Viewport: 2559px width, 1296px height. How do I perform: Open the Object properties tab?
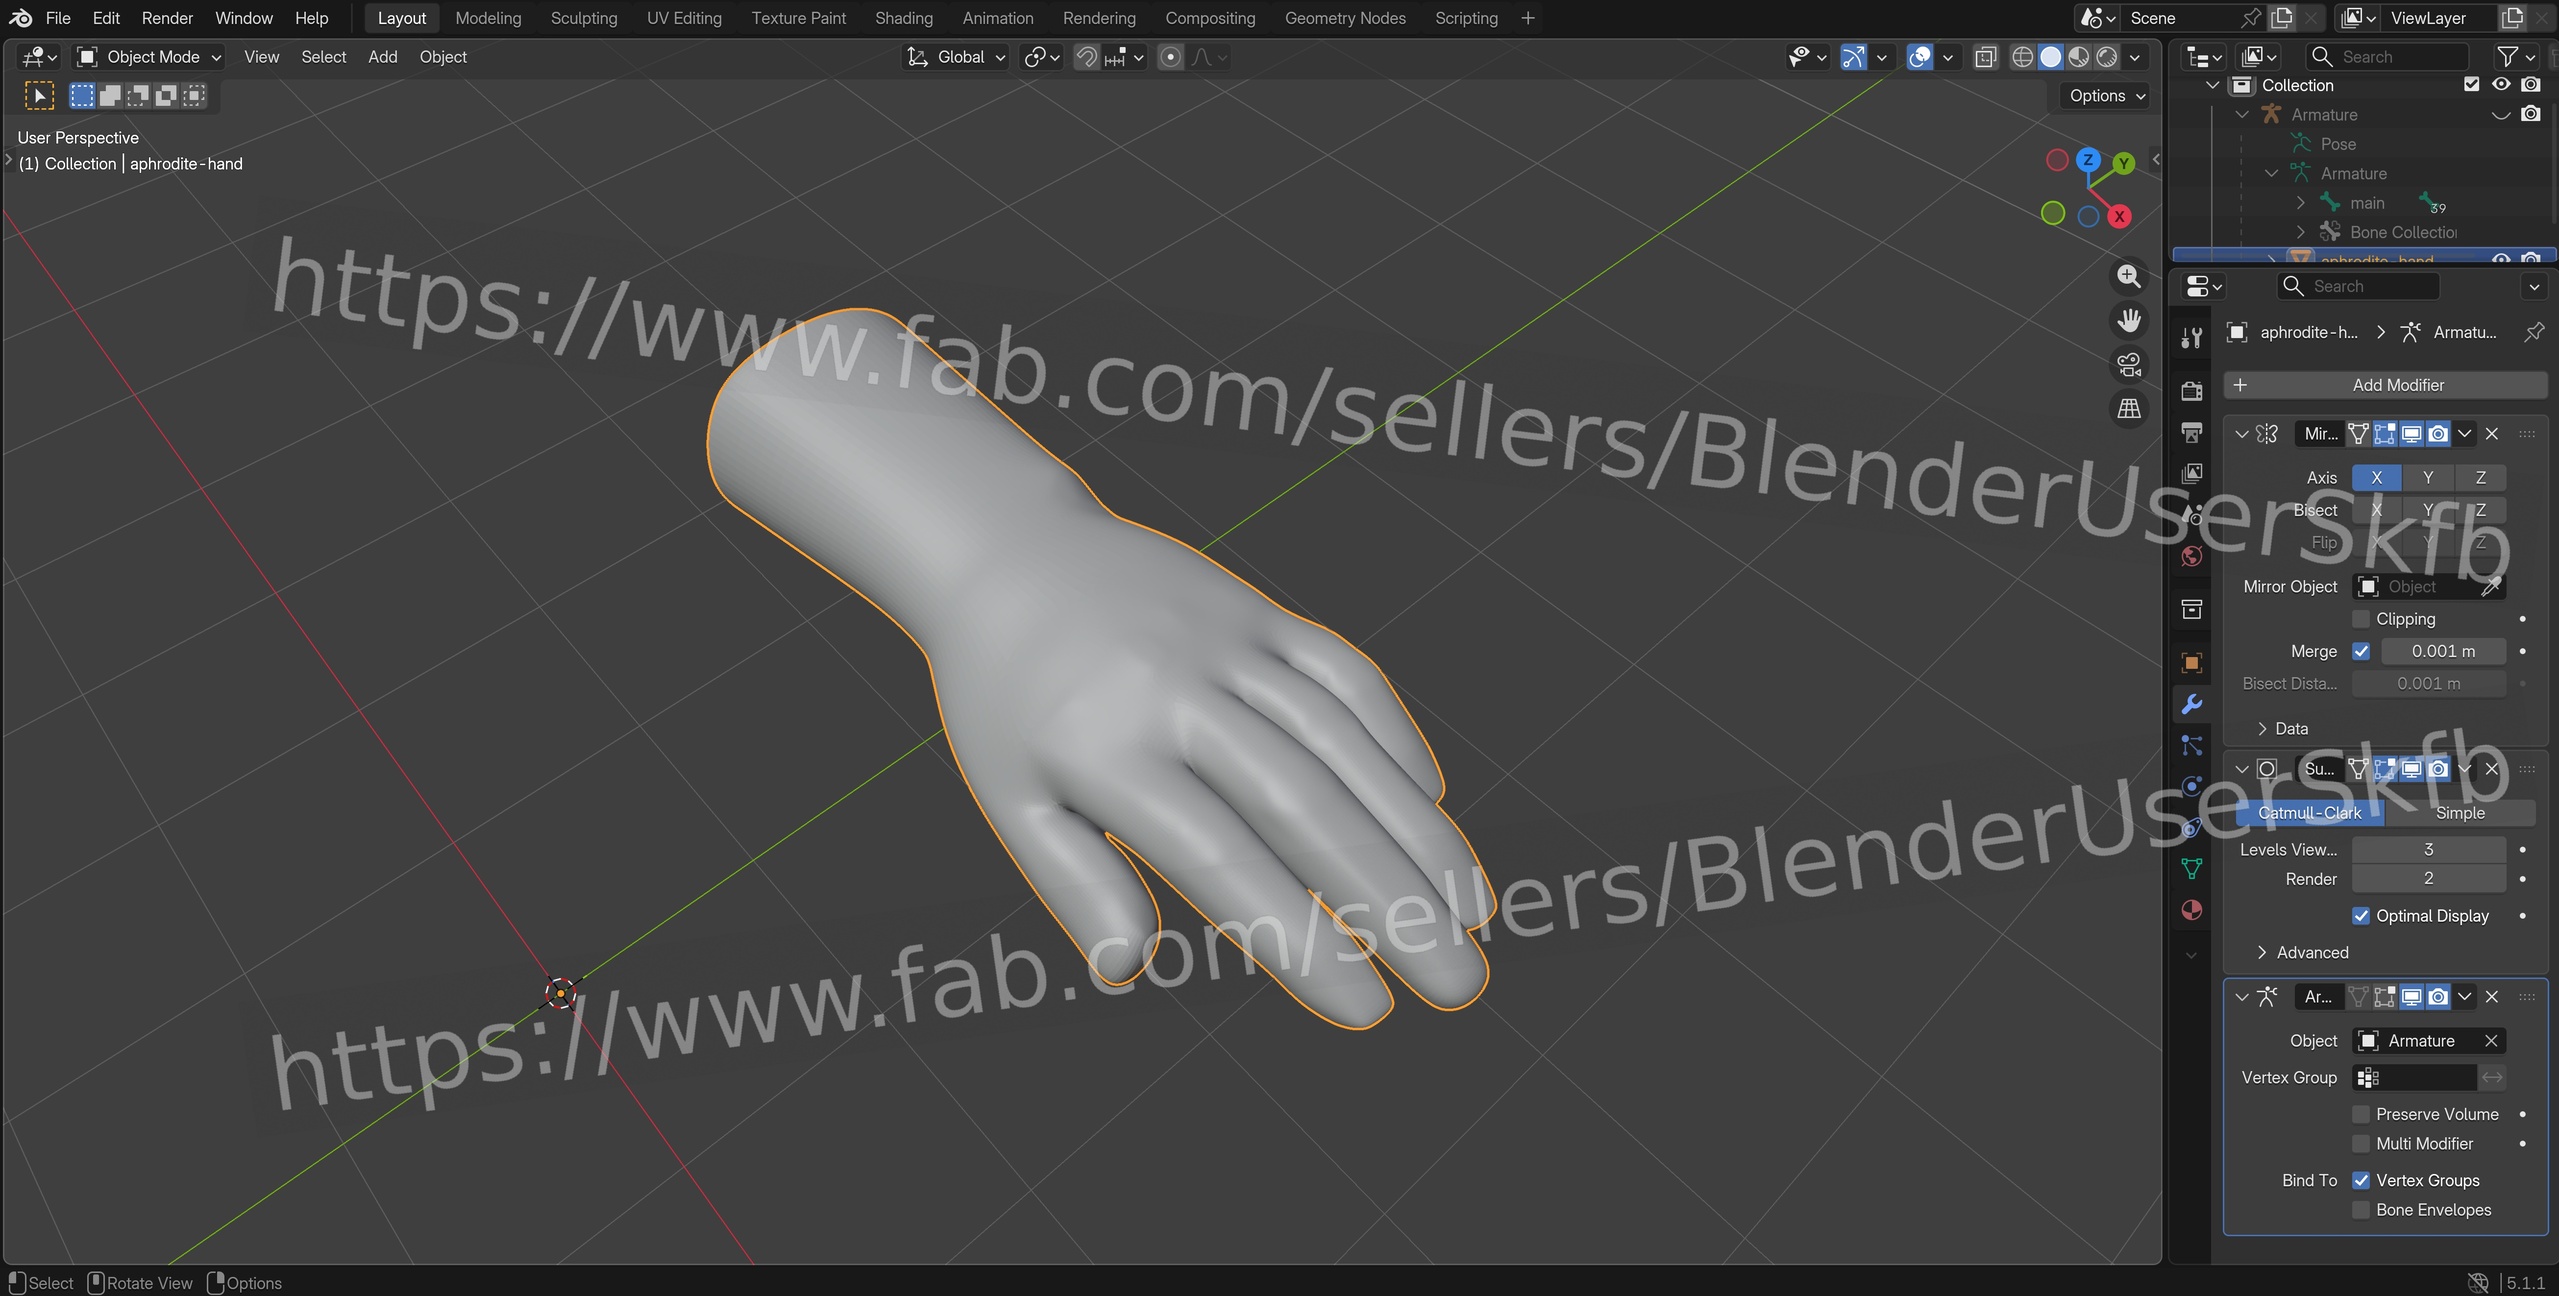click(2192, 663)
